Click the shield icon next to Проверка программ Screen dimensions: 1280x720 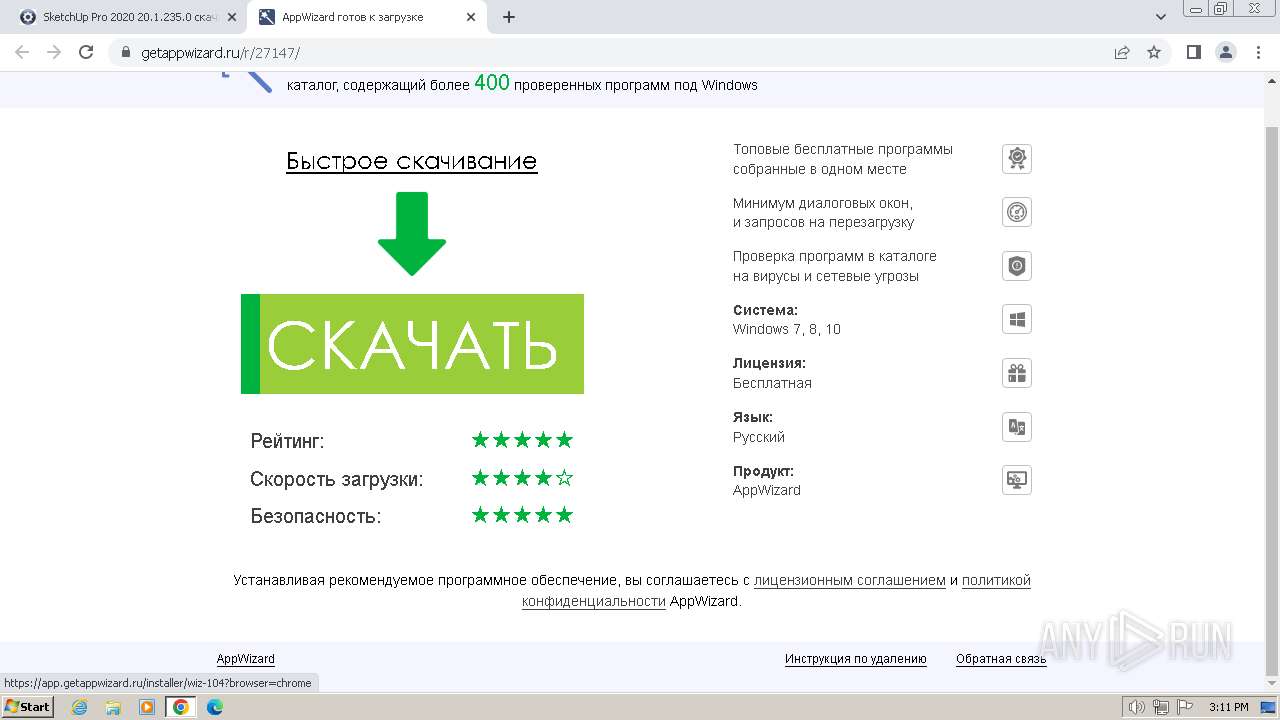point(1017,266)
